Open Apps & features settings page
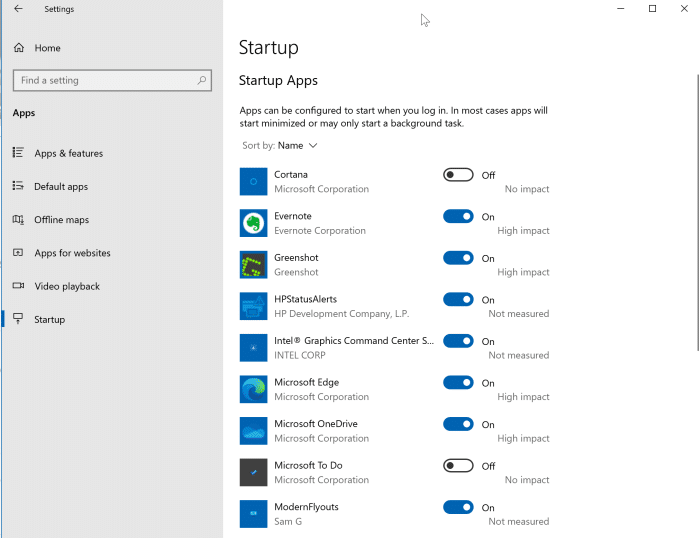The height and width of the screenshot is (538, 699). tap(68, 153)
